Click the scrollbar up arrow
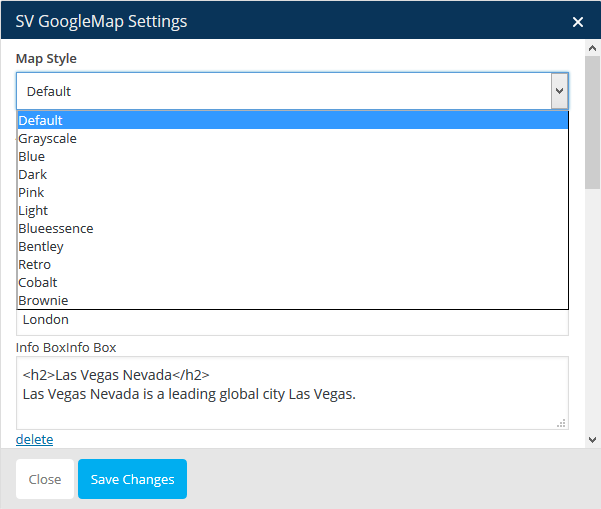The image size is (601, 509). (592, 48)
